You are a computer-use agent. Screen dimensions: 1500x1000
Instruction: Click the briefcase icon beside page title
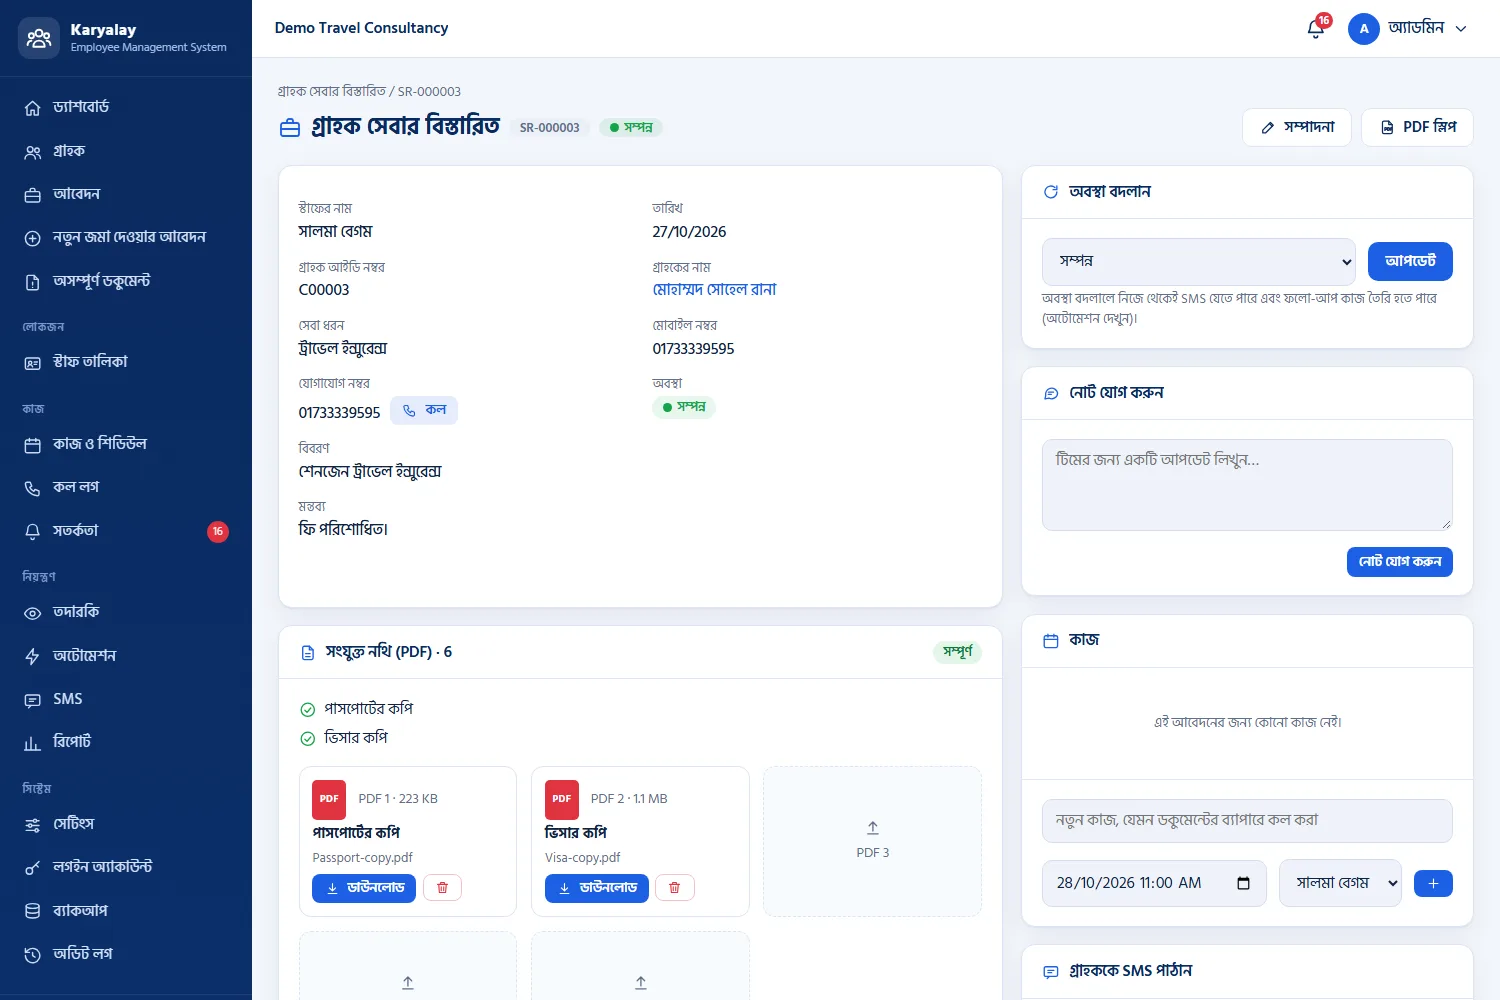[x=290, y=128]
